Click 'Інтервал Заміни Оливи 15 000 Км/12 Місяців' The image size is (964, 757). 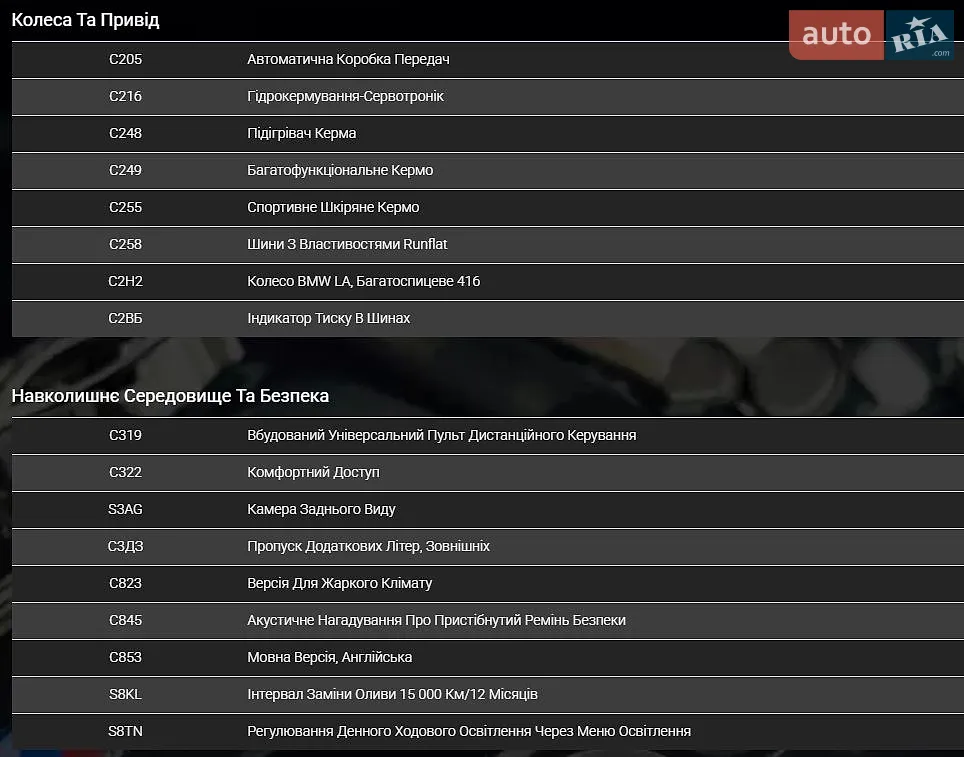click(x=392, y=694)
